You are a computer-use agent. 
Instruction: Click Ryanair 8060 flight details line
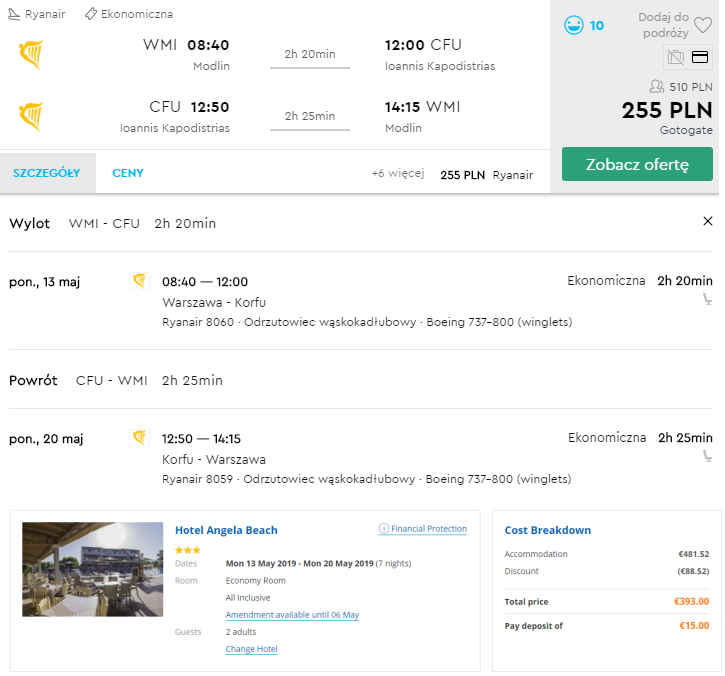[x=367, y=322]
